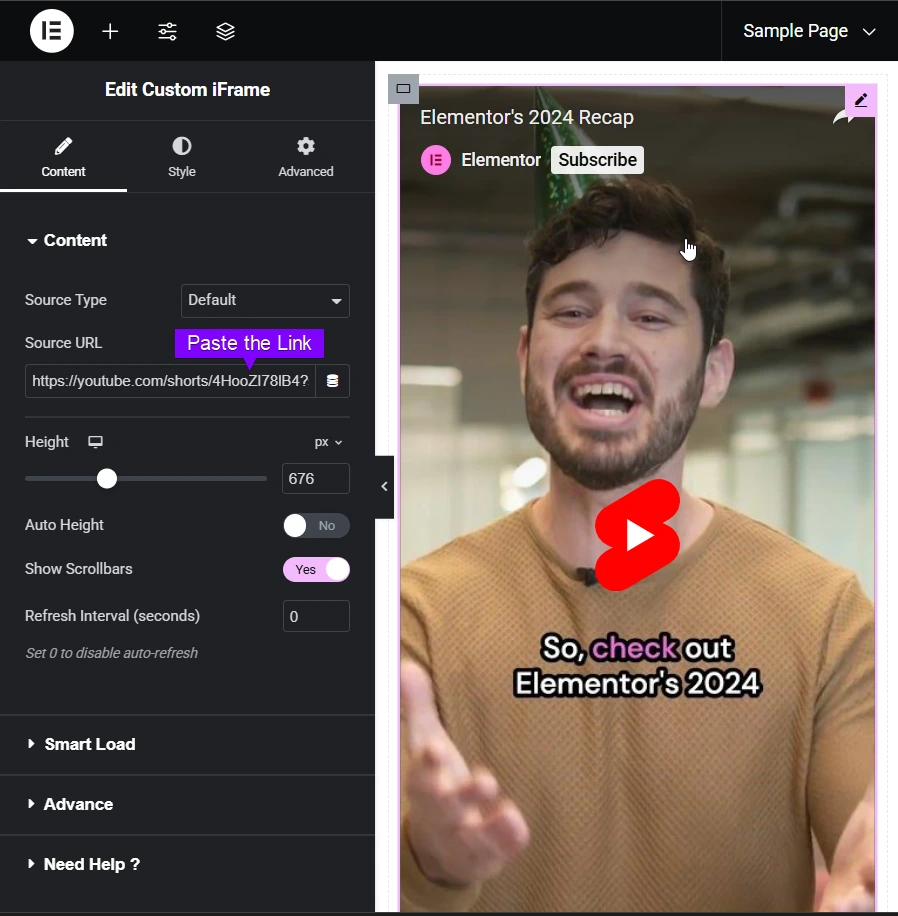Toggle the Auto Height switch

pos(316,526)
